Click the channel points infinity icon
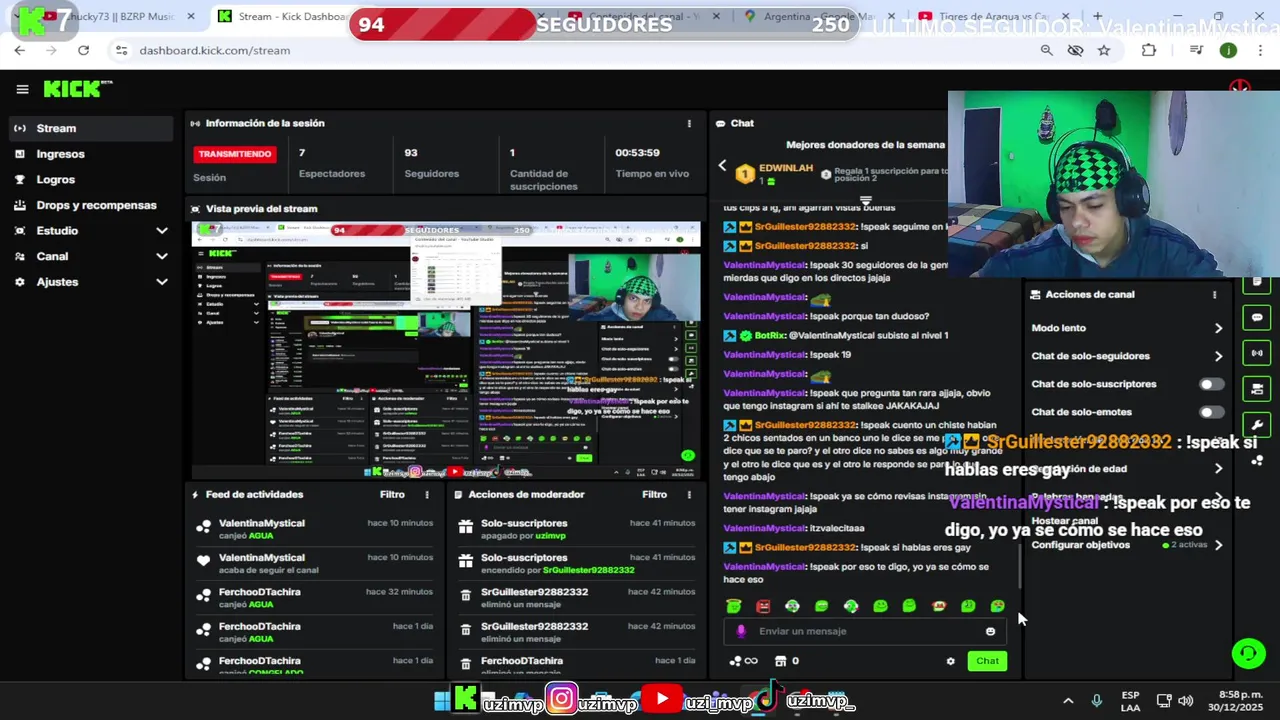Viewport: 1280px width, 720px height. click(x=743, y=661)
